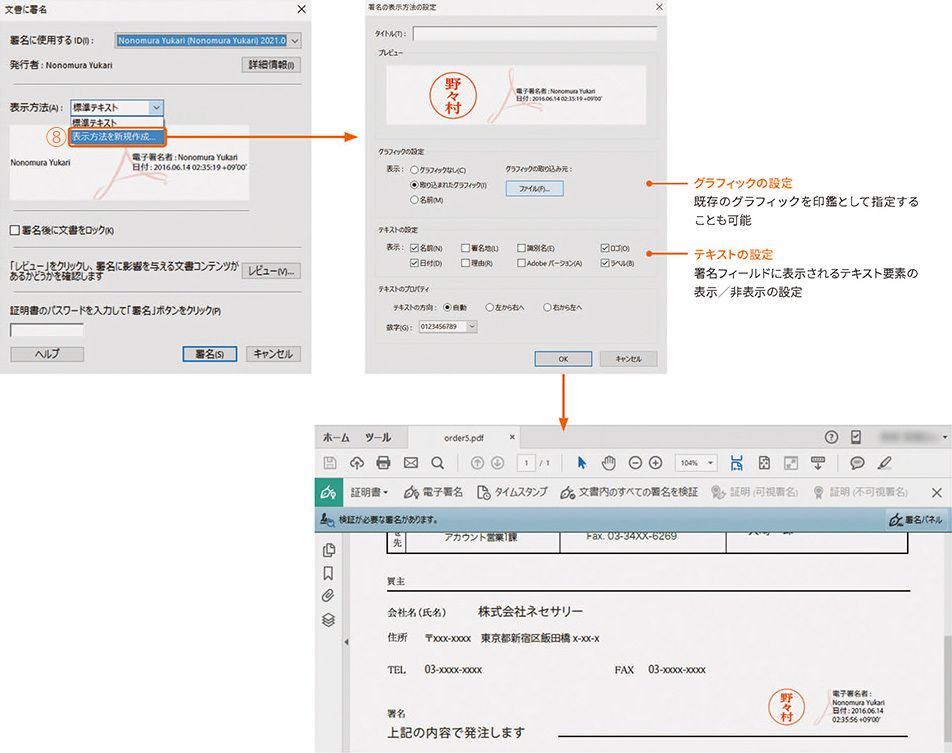Screen dimensions: 952x753
Task: Enable the '識別名(E)' checkbox
Action: [521, 248]
